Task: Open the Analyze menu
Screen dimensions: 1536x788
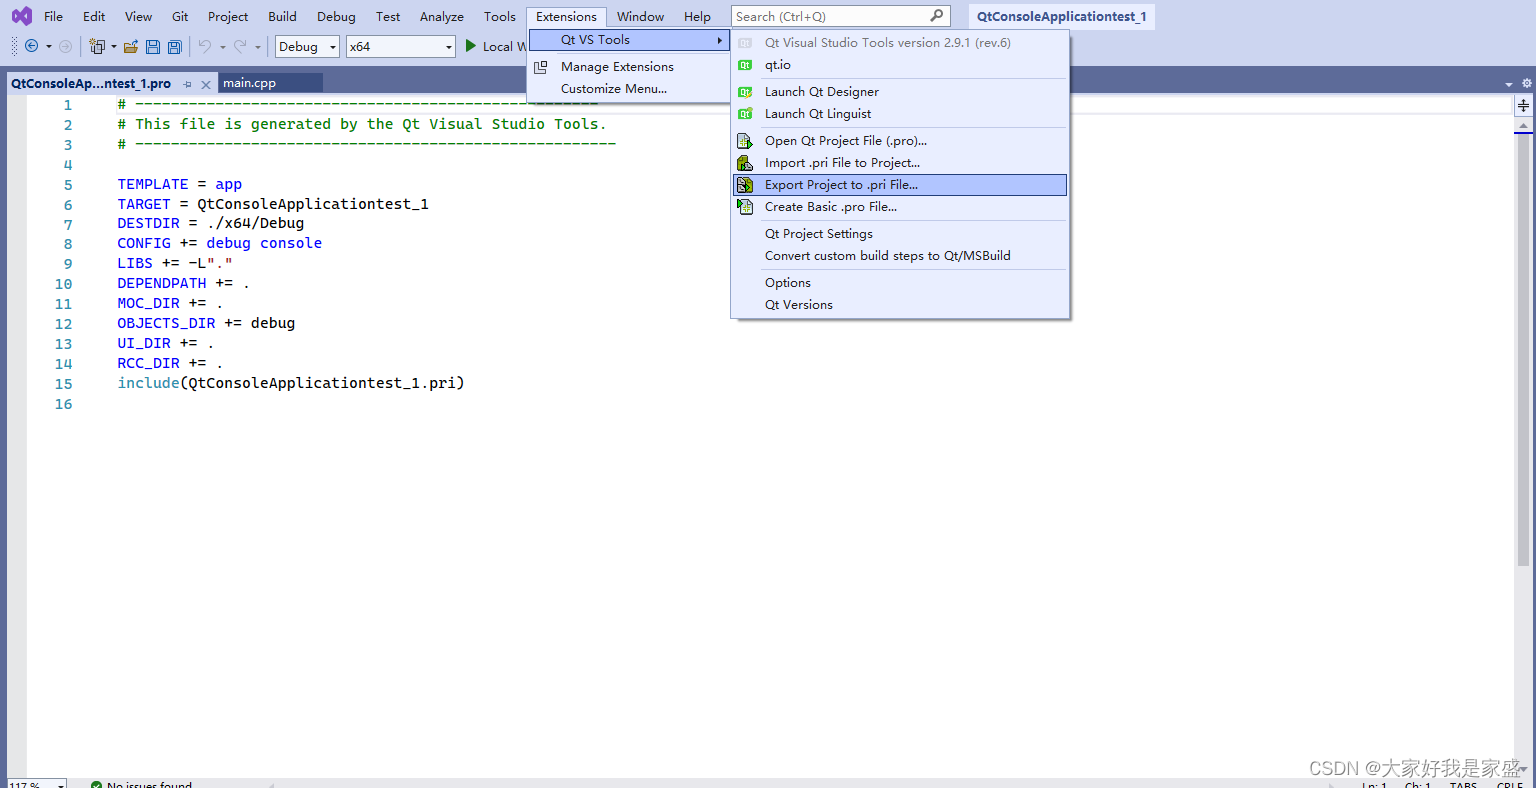Action: click(442, 16)
